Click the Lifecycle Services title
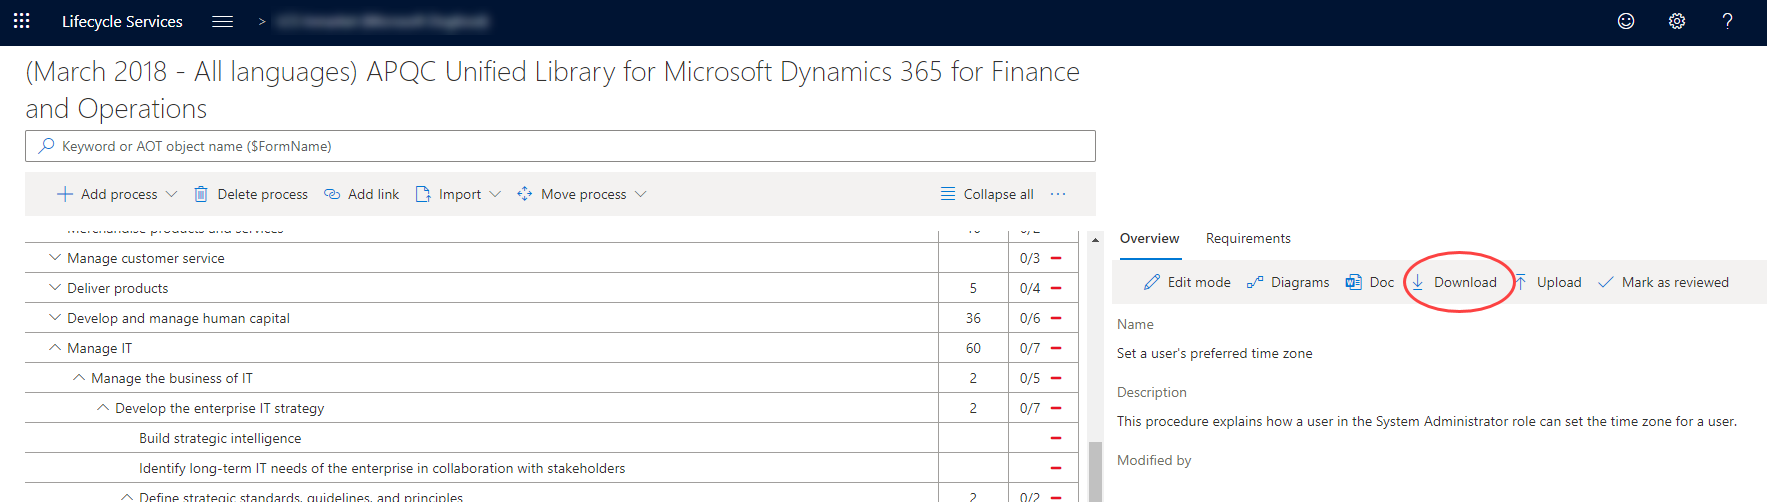Image resolution: width=1767 pixels, height=502 pixels. 122,21
